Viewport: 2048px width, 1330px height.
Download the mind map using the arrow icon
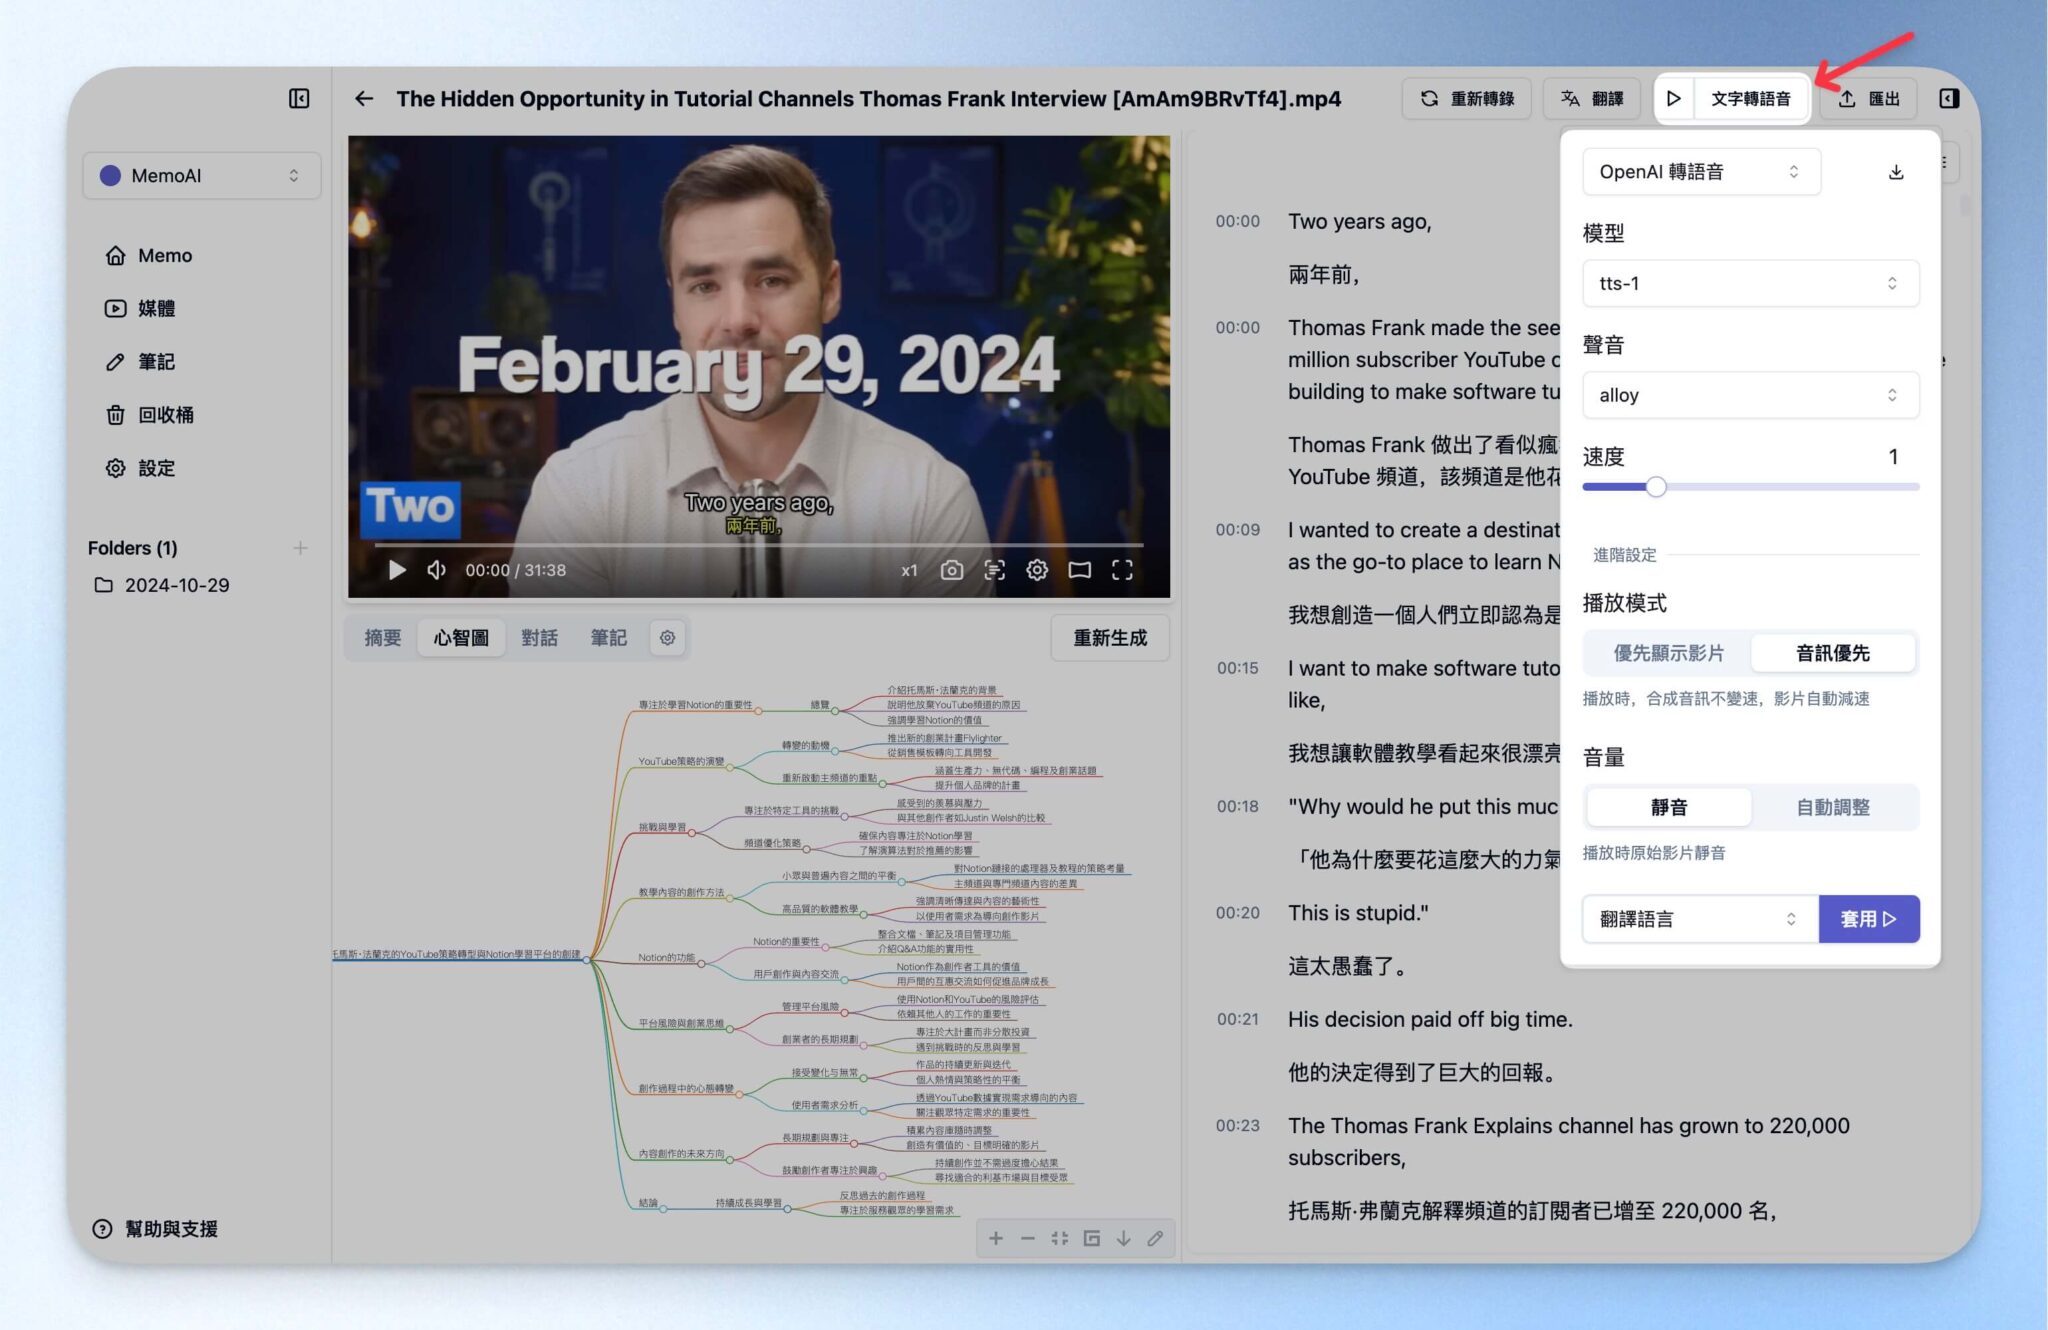(x=1123, y=1238)
